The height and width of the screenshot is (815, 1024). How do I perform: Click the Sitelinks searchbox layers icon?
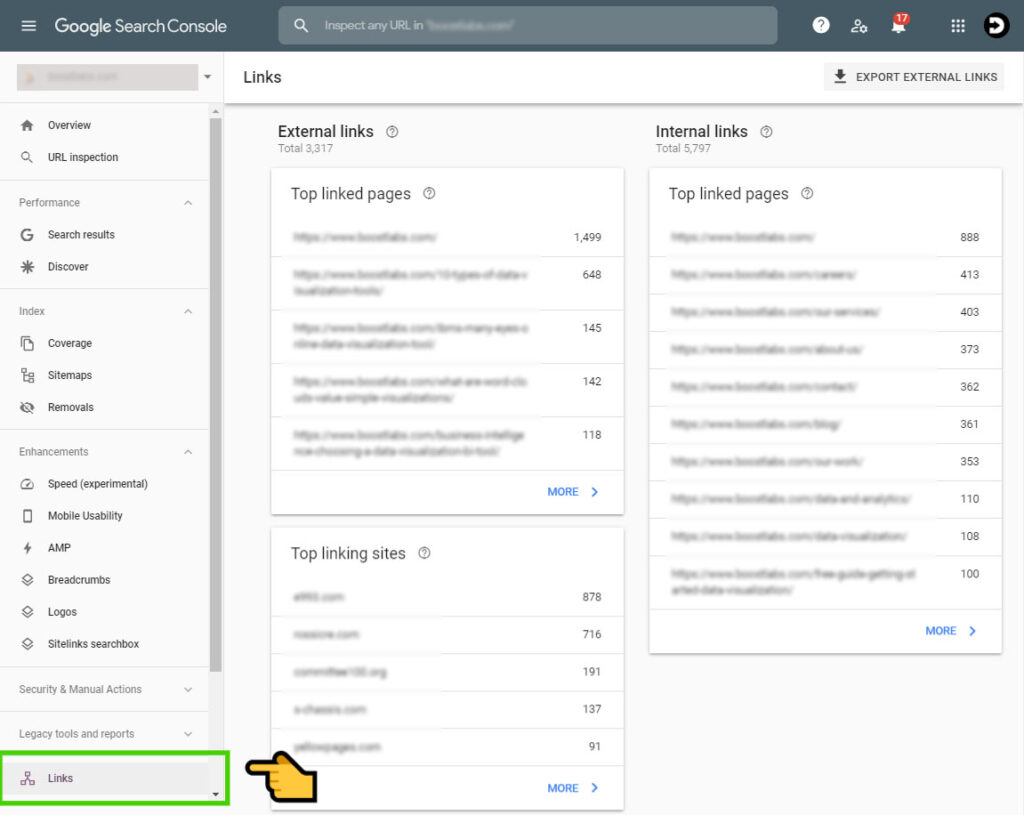coord(27,644)
